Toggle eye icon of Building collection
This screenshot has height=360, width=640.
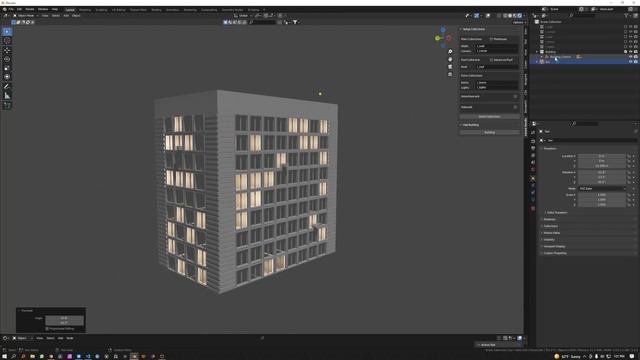click(x=630, y=52)
